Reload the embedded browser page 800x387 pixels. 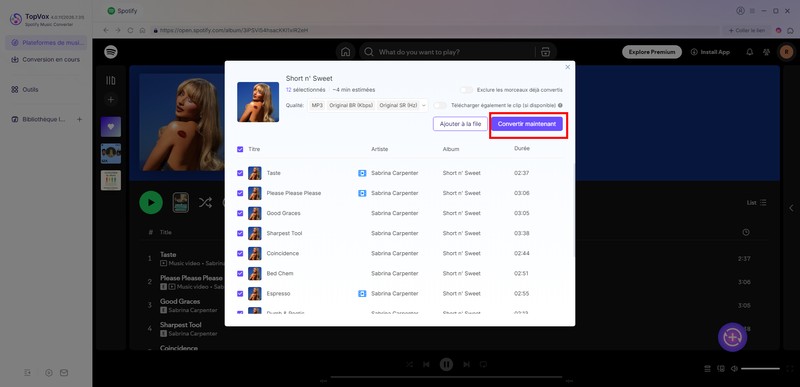131,31
